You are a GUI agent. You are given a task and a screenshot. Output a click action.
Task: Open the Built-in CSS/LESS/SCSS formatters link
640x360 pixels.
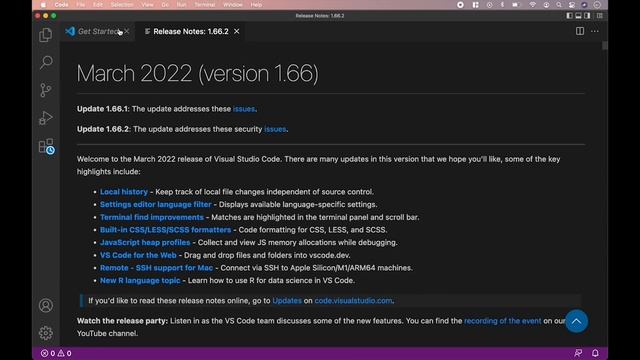tap(165, 230)
